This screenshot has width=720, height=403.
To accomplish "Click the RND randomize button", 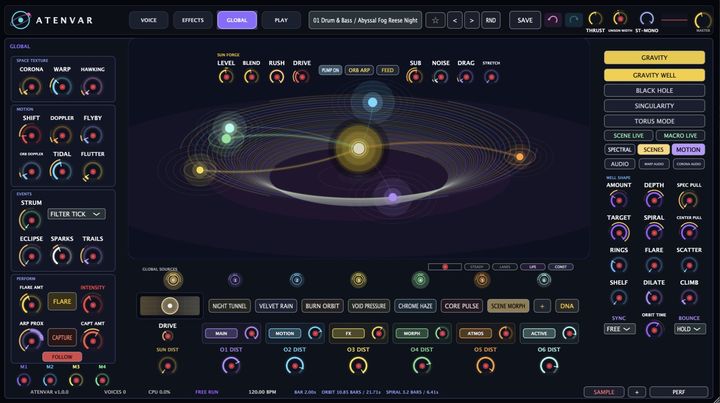I will 491,20.
